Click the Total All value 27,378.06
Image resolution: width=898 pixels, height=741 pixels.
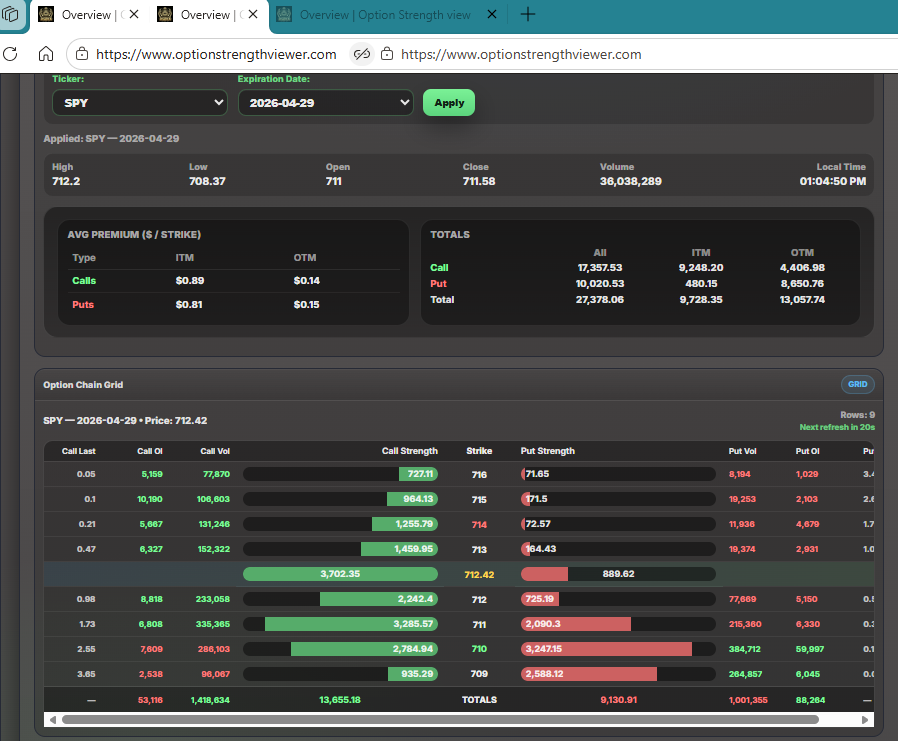point(600,299)
